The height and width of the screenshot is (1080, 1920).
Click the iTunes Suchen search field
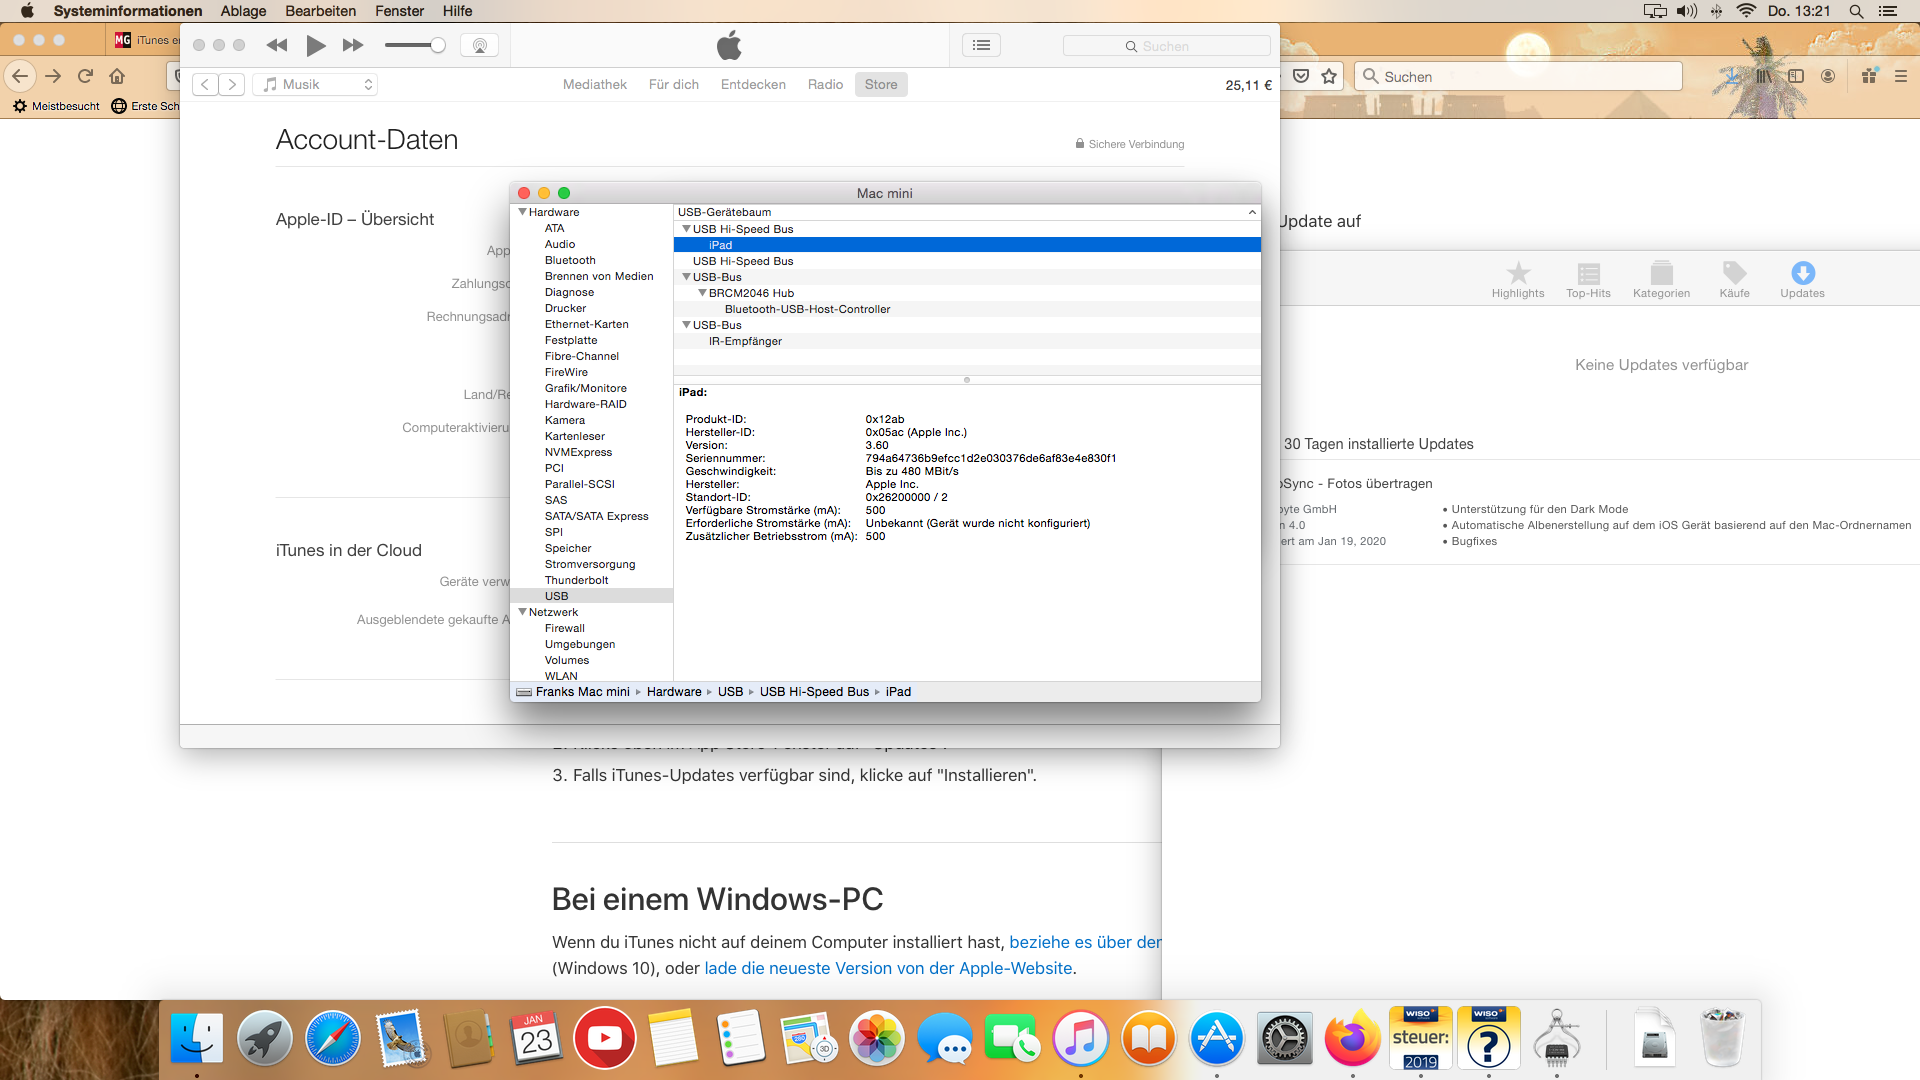click(x=1166, y=46)
